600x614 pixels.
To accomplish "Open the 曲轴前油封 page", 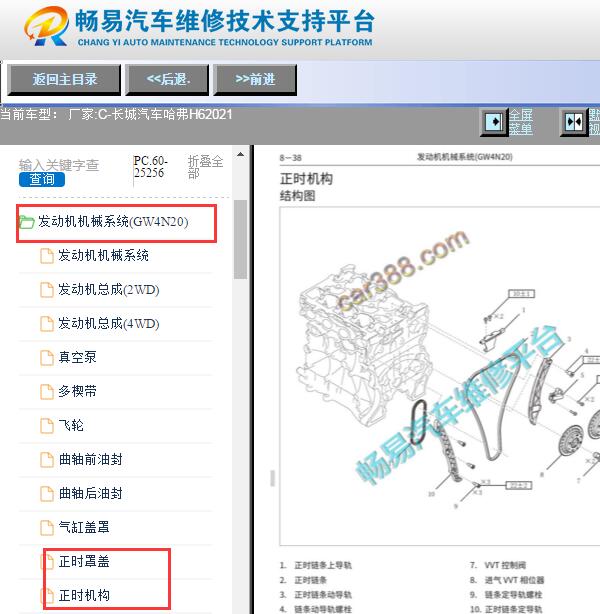I will (x=90, y=459).
